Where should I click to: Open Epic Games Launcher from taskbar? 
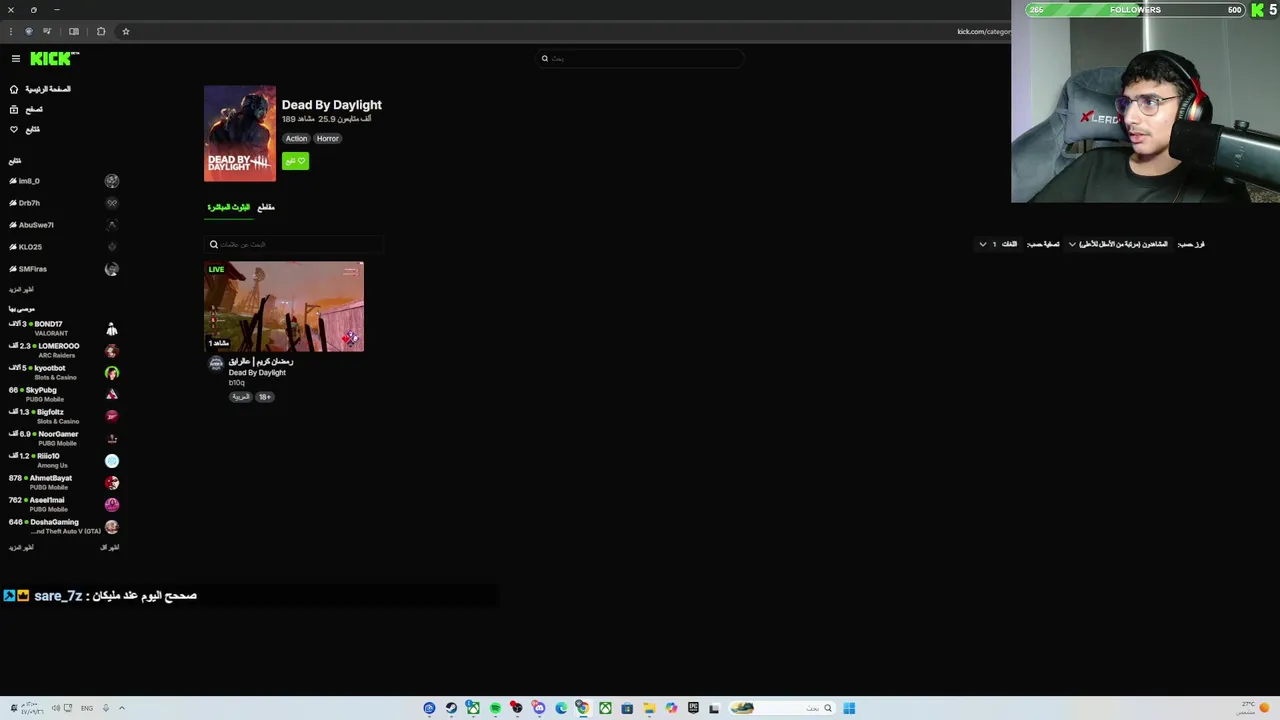click(x=693, y=708)
